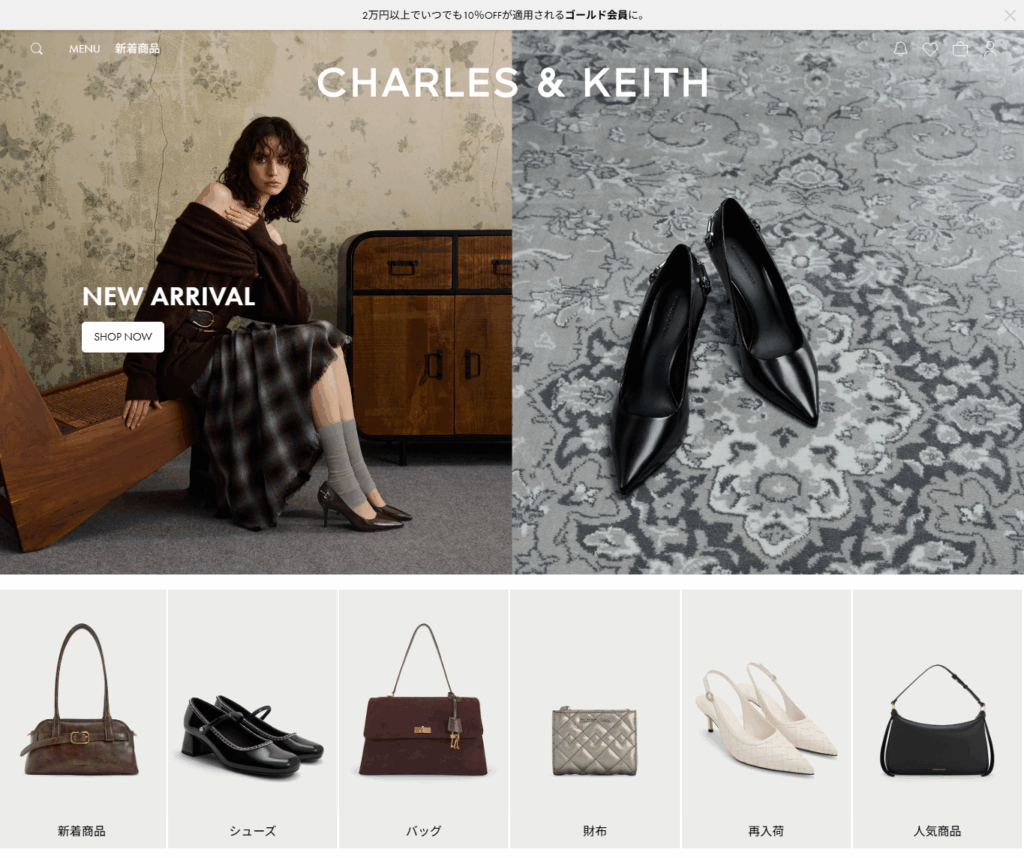Click the CHARLES & KEITH logo
The height and width of the screenshot is (858, 1024).
click(x=513, y=83)
